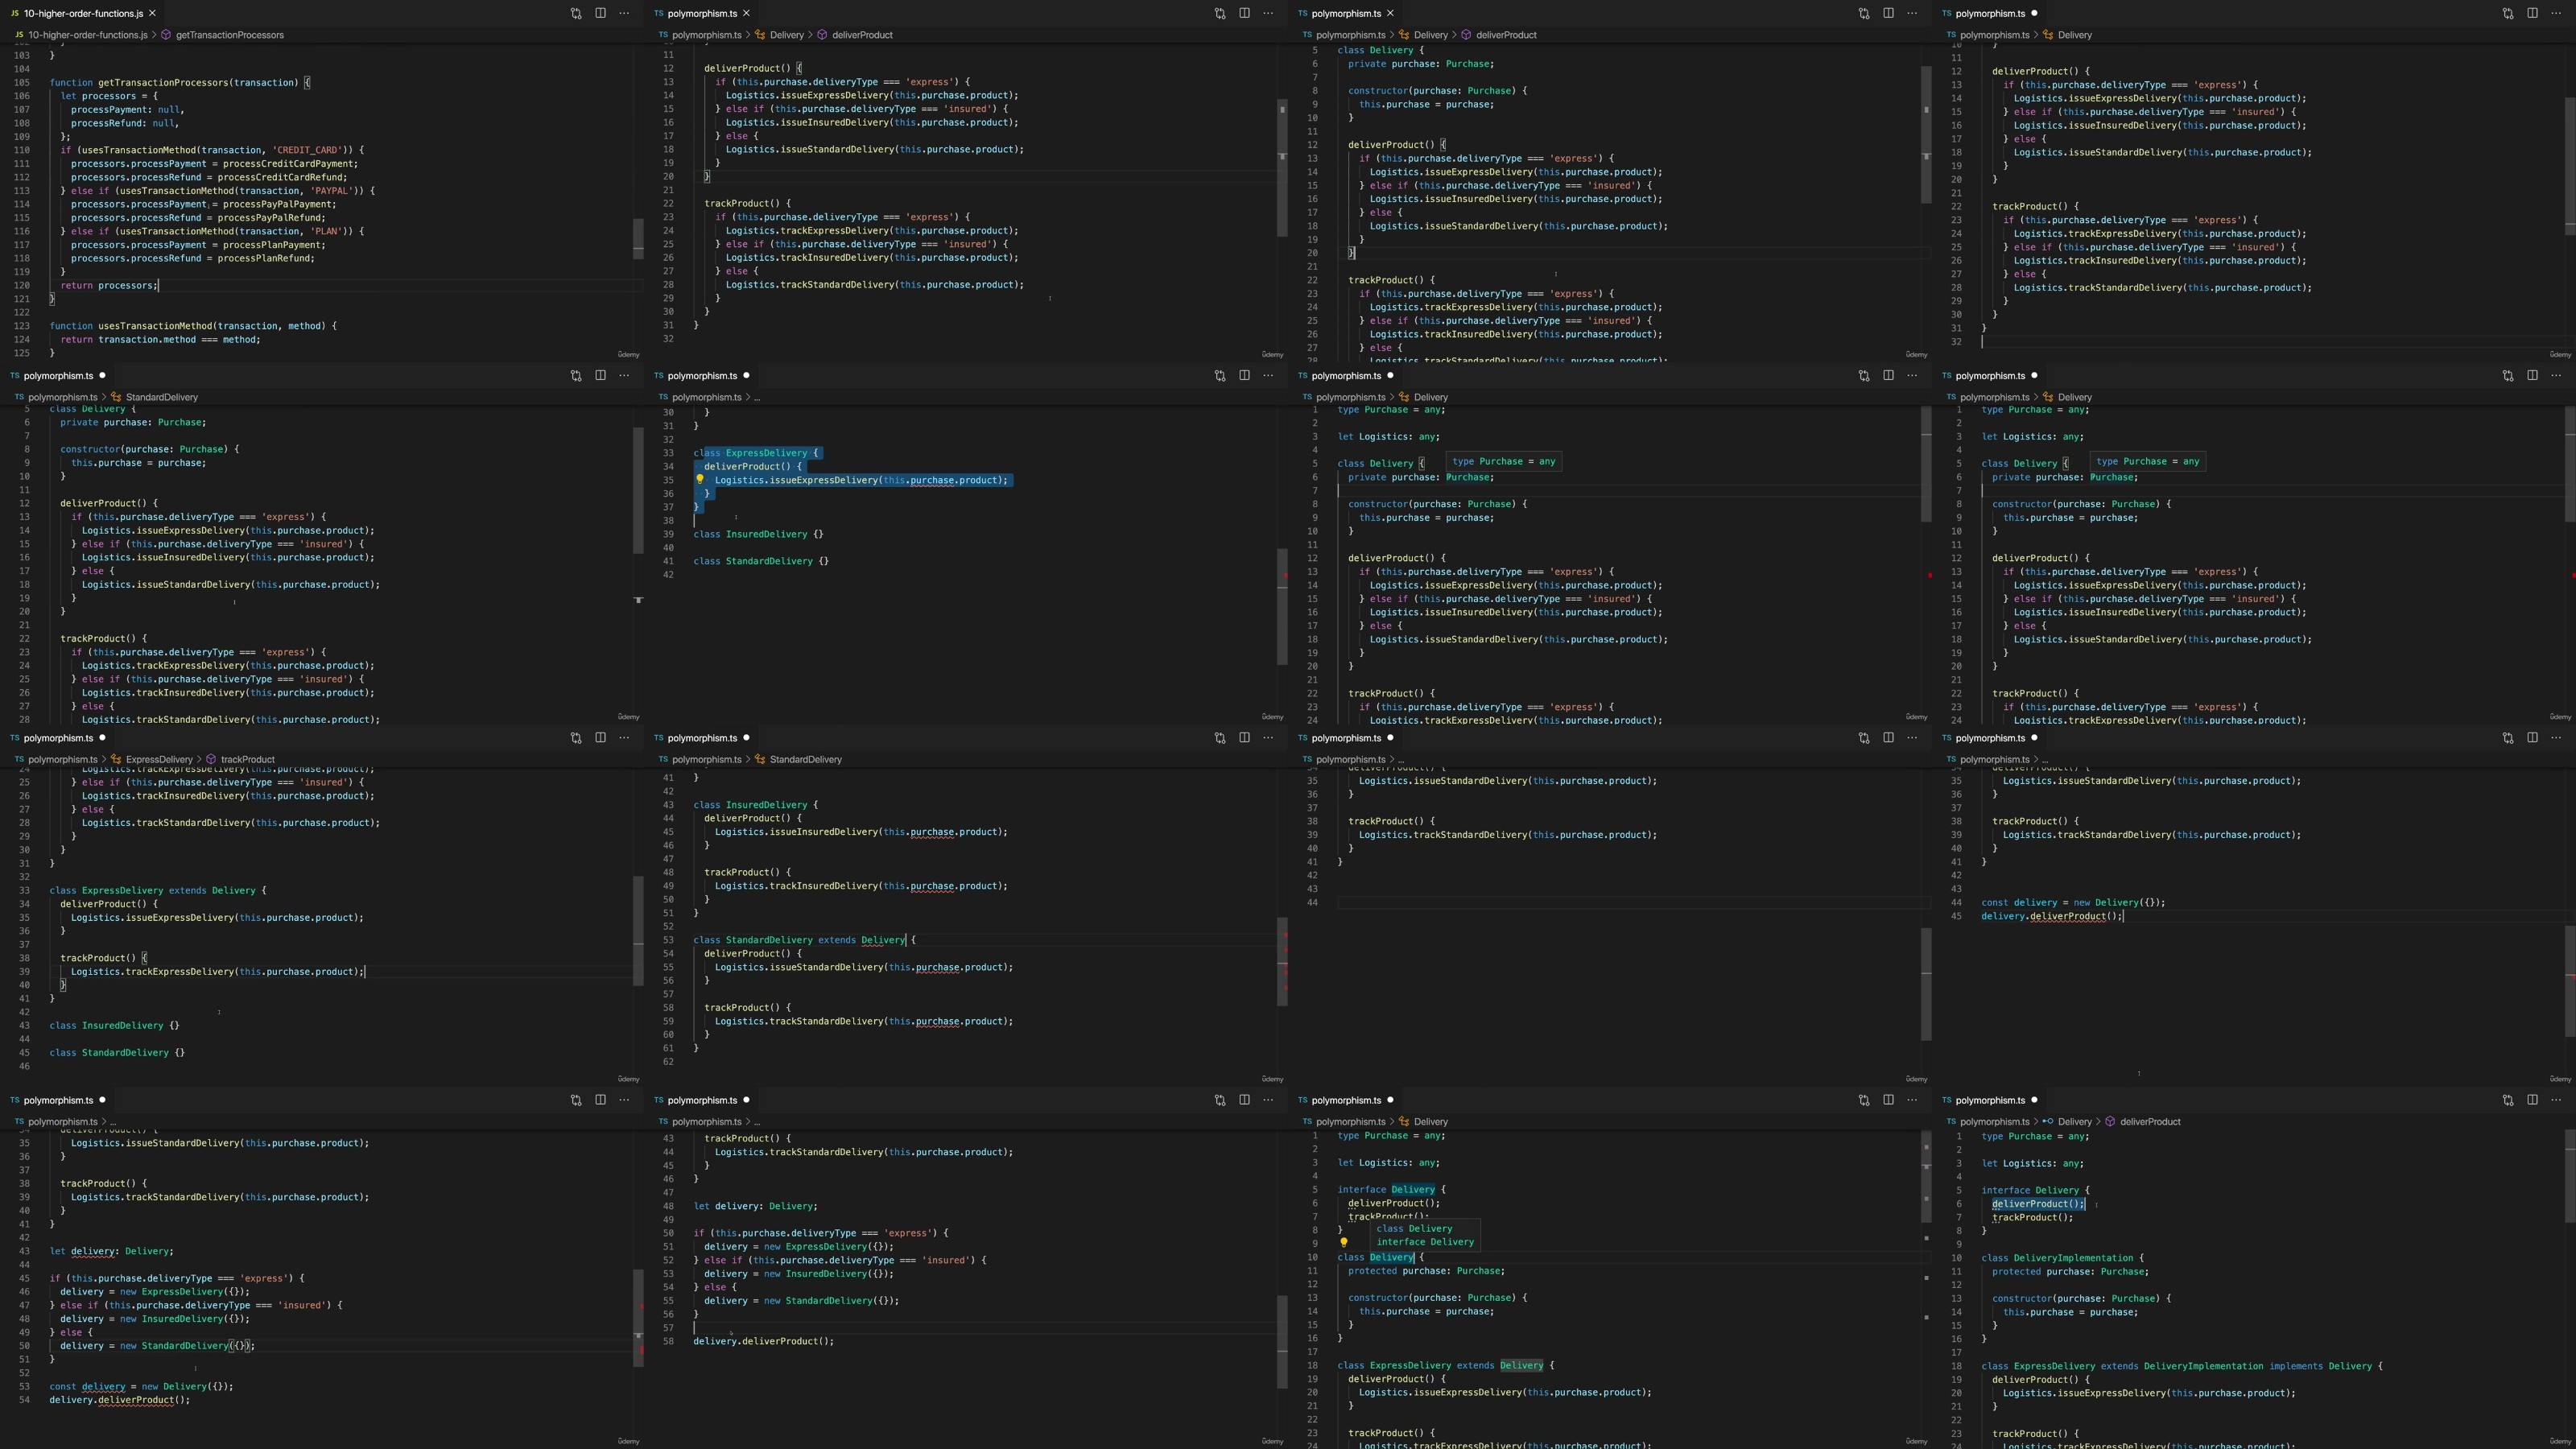Click unsaved dot on tab above ExpressDelivery breadcrumb
The image size is (2576, 1449).
click(102, 738)
